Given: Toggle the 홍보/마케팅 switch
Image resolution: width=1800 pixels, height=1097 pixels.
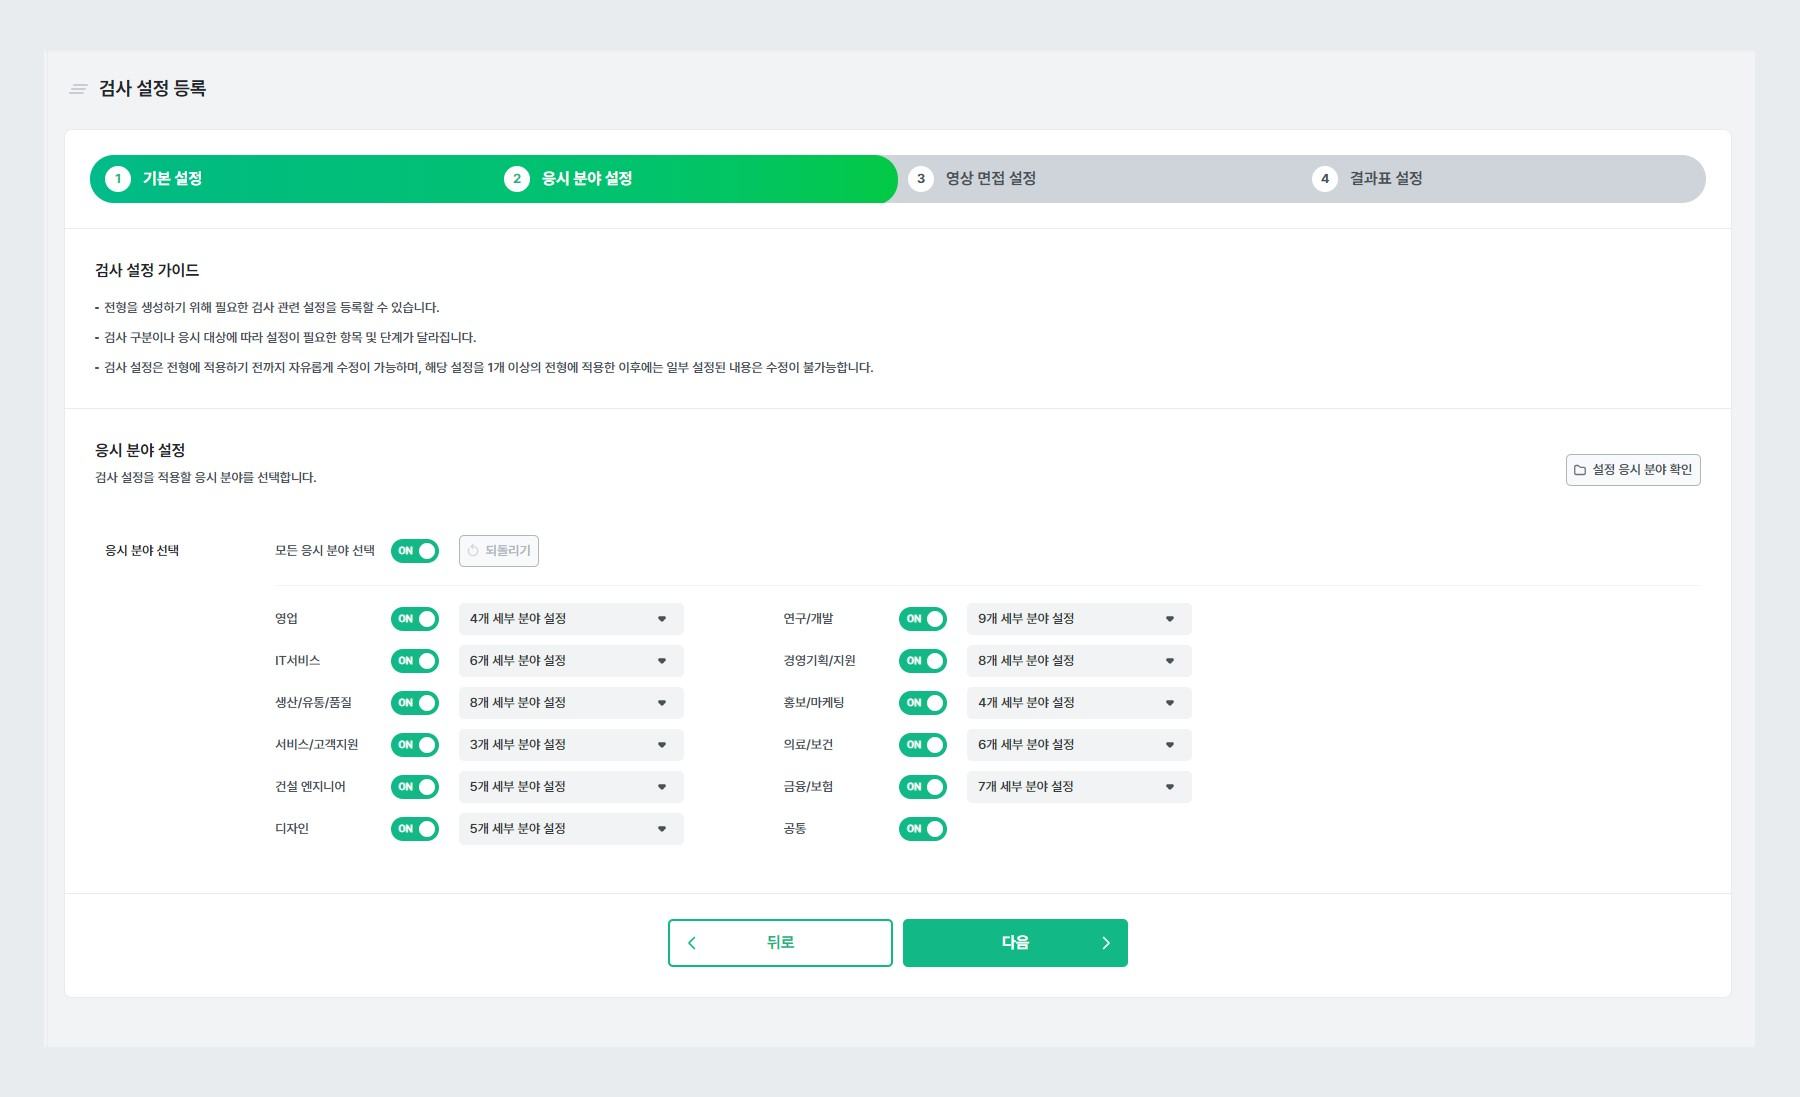Looking at the screenshot, I should tap(923, 703).
